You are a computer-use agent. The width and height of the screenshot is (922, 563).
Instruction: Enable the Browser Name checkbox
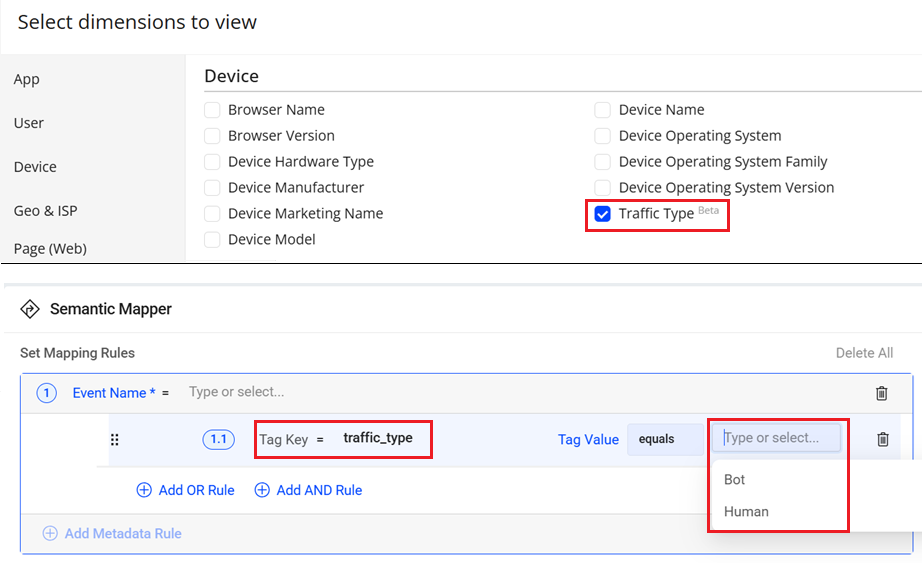click(212, 110)
